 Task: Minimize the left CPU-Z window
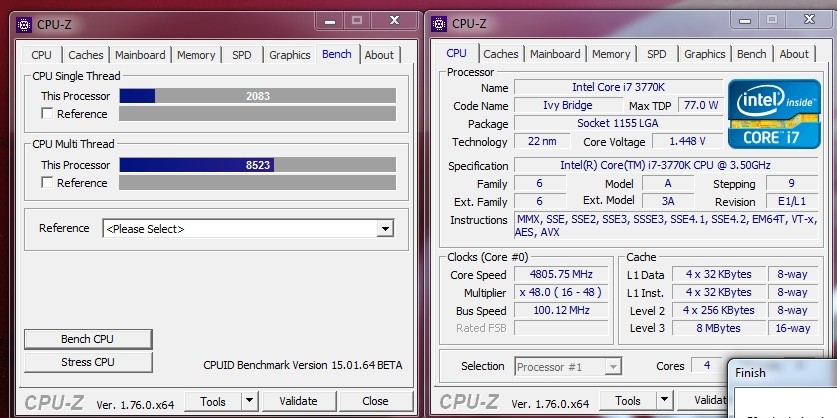tap(329, 21)
